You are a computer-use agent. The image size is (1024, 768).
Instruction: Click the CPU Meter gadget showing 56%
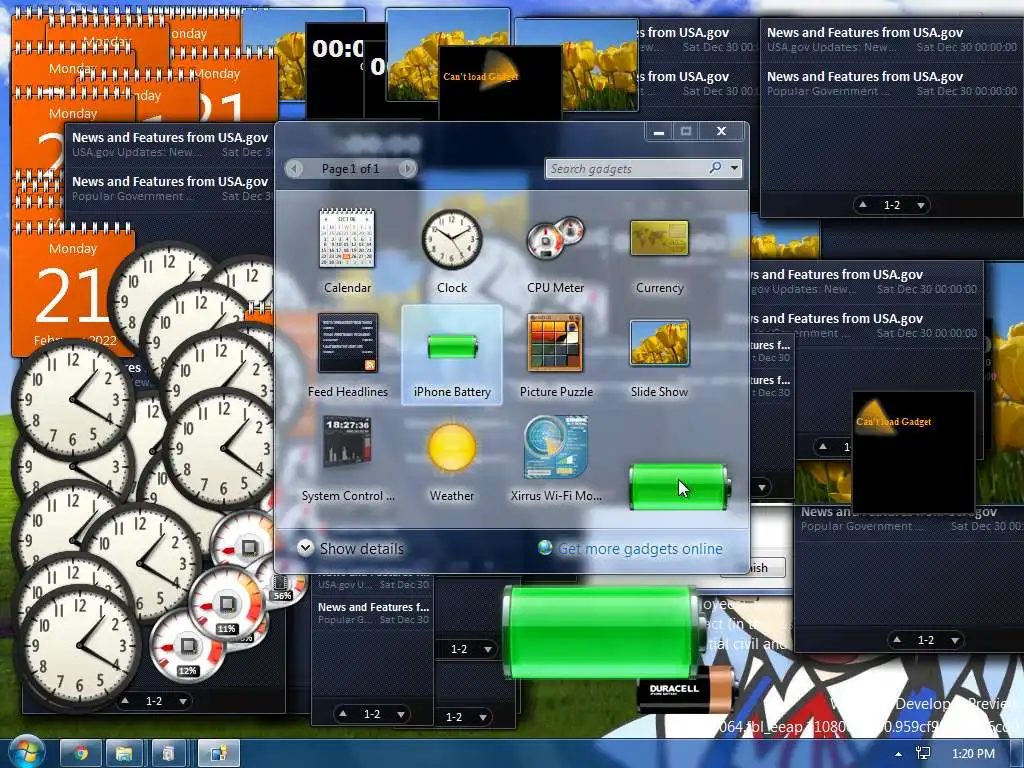click(283, 584)
